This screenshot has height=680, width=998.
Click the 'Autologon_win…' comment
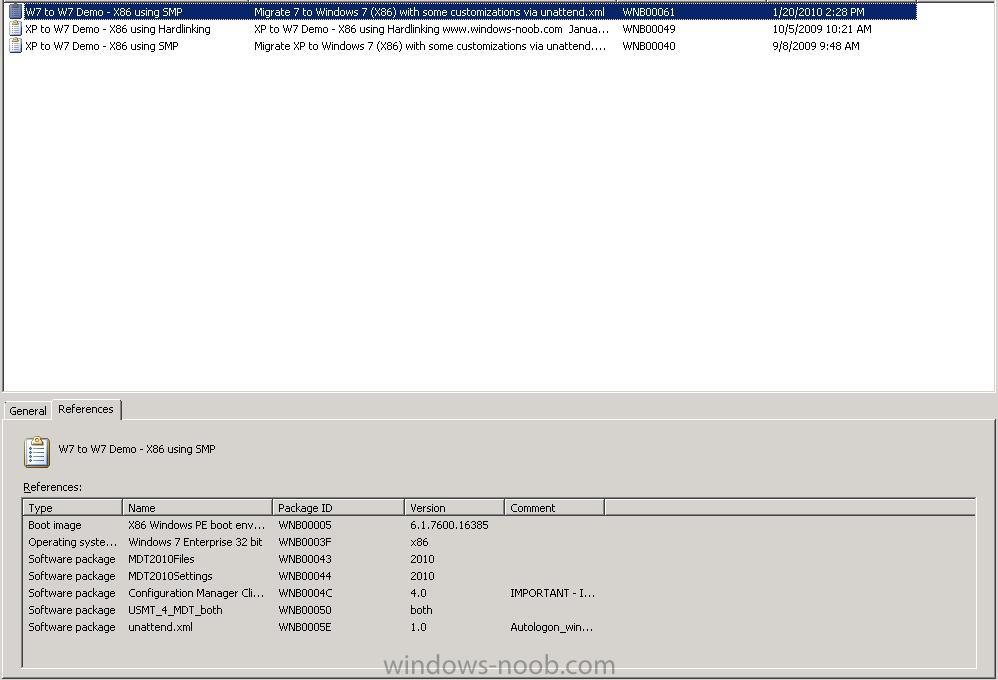[x=551, y=627]
